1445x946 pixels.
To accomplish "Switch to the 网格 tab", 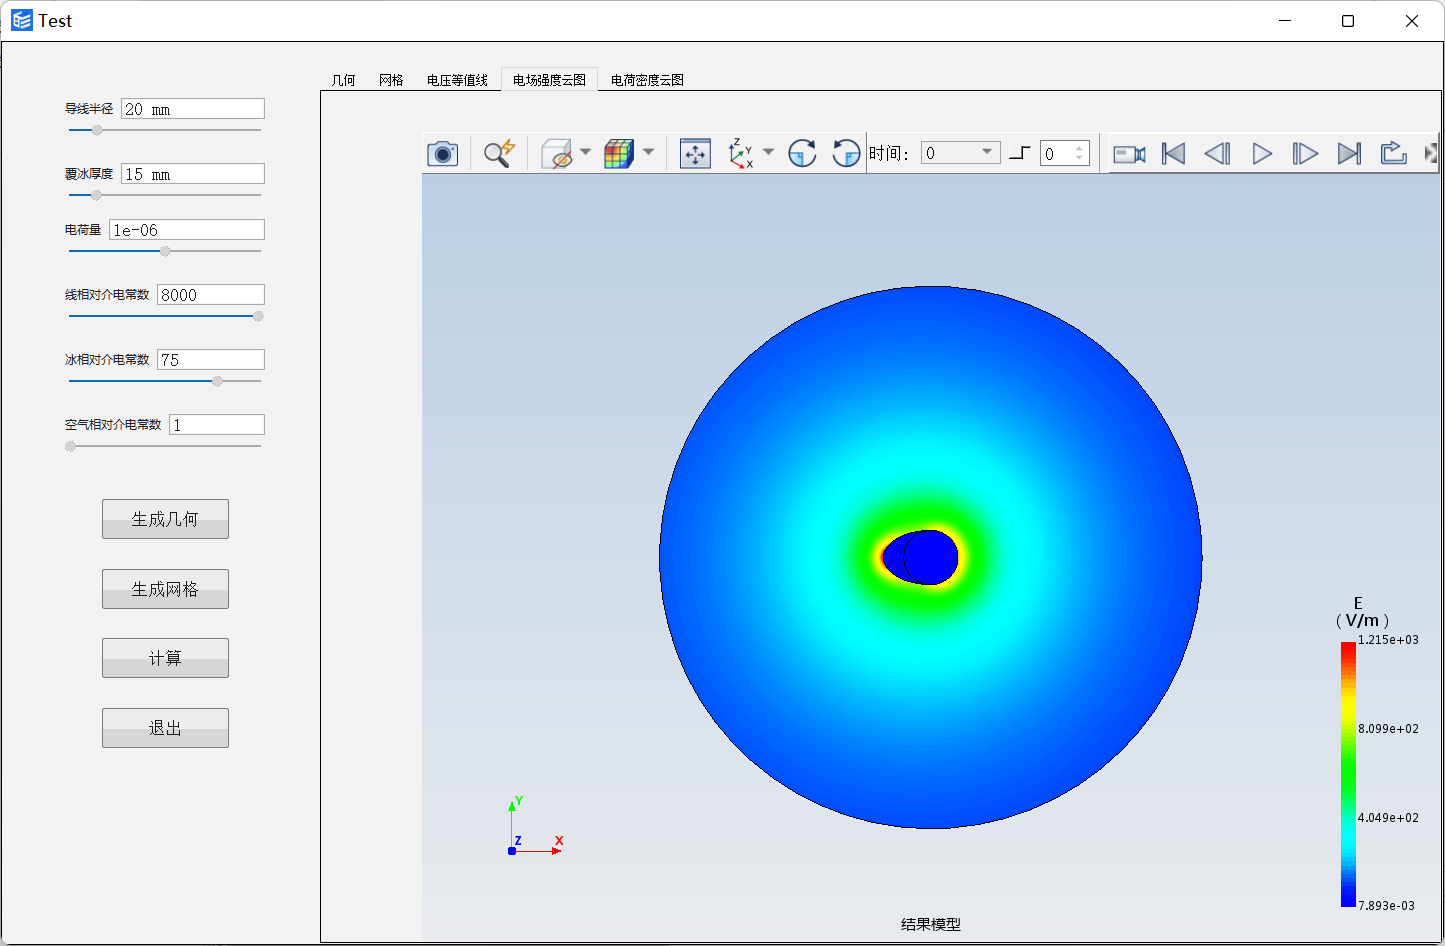I will (391, 80).
